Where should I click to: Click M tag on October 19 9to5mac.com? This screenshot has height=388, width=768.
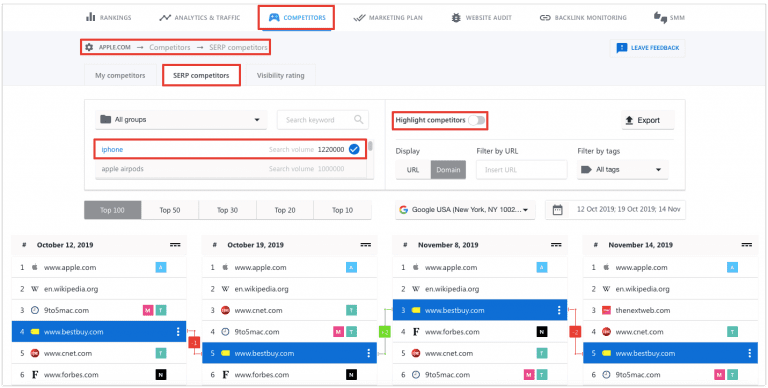coord(338,332)
